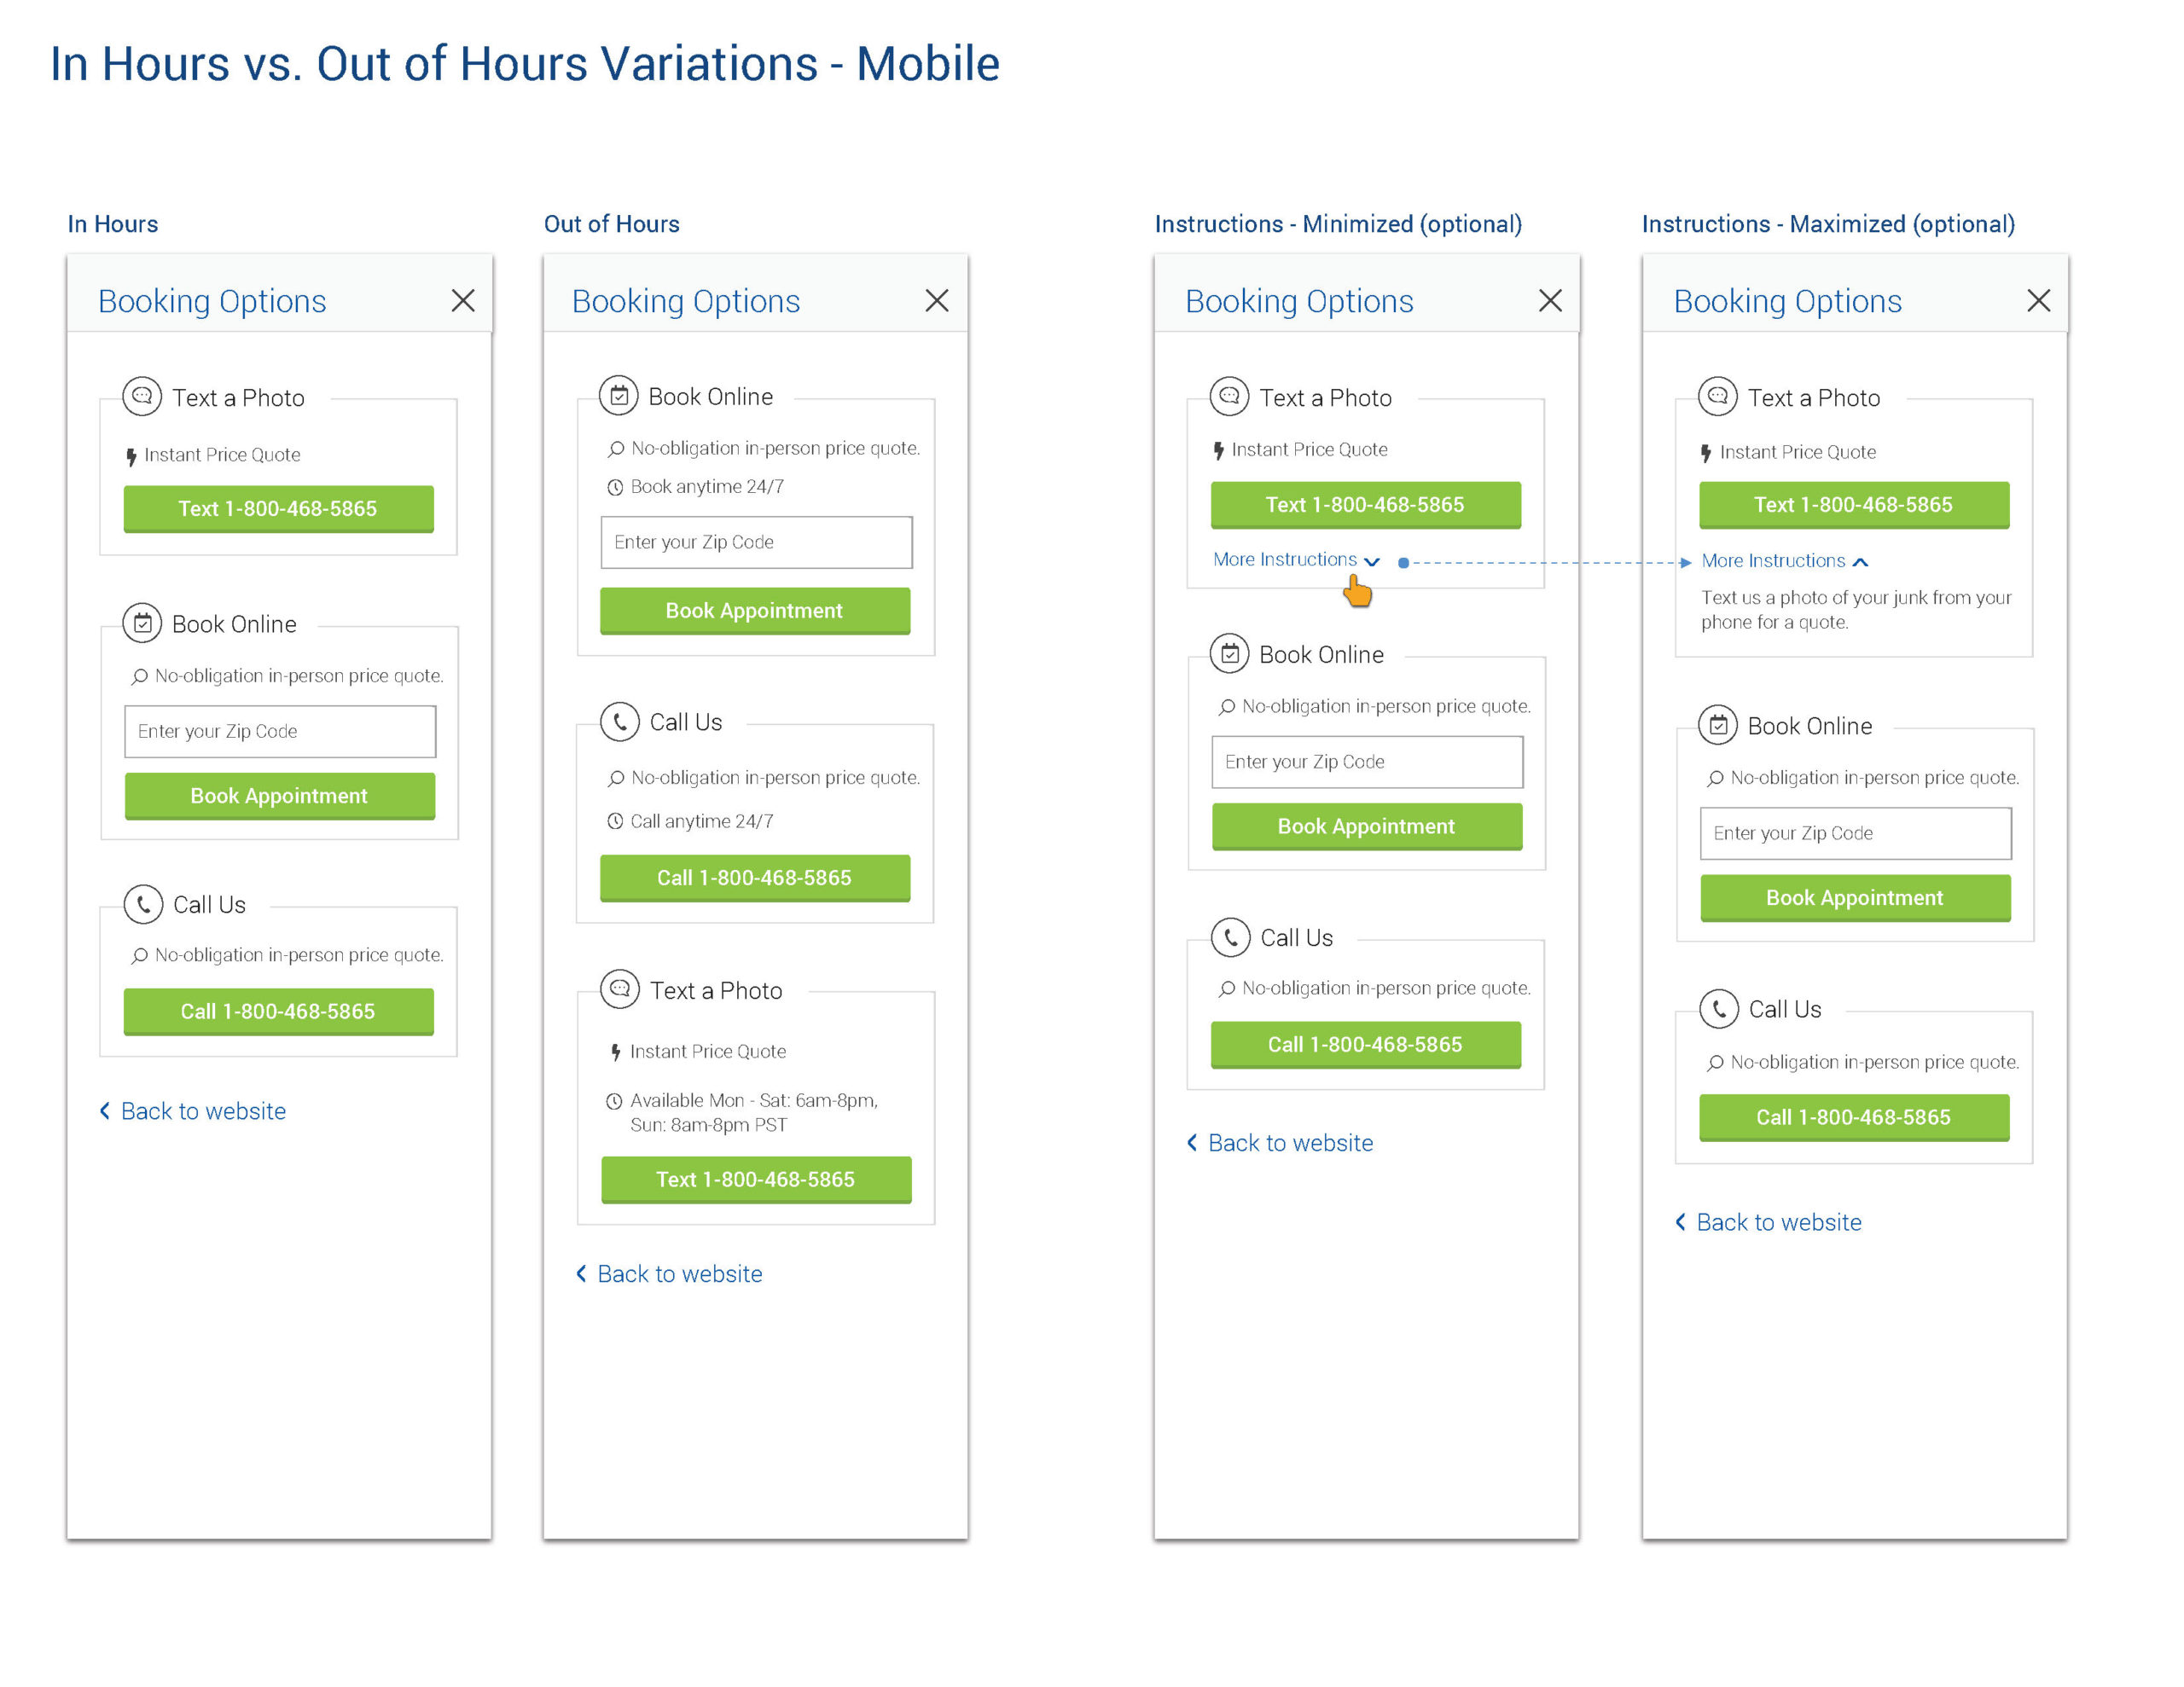Click the back chevron in the In Hours panel

pos(105,1111)
